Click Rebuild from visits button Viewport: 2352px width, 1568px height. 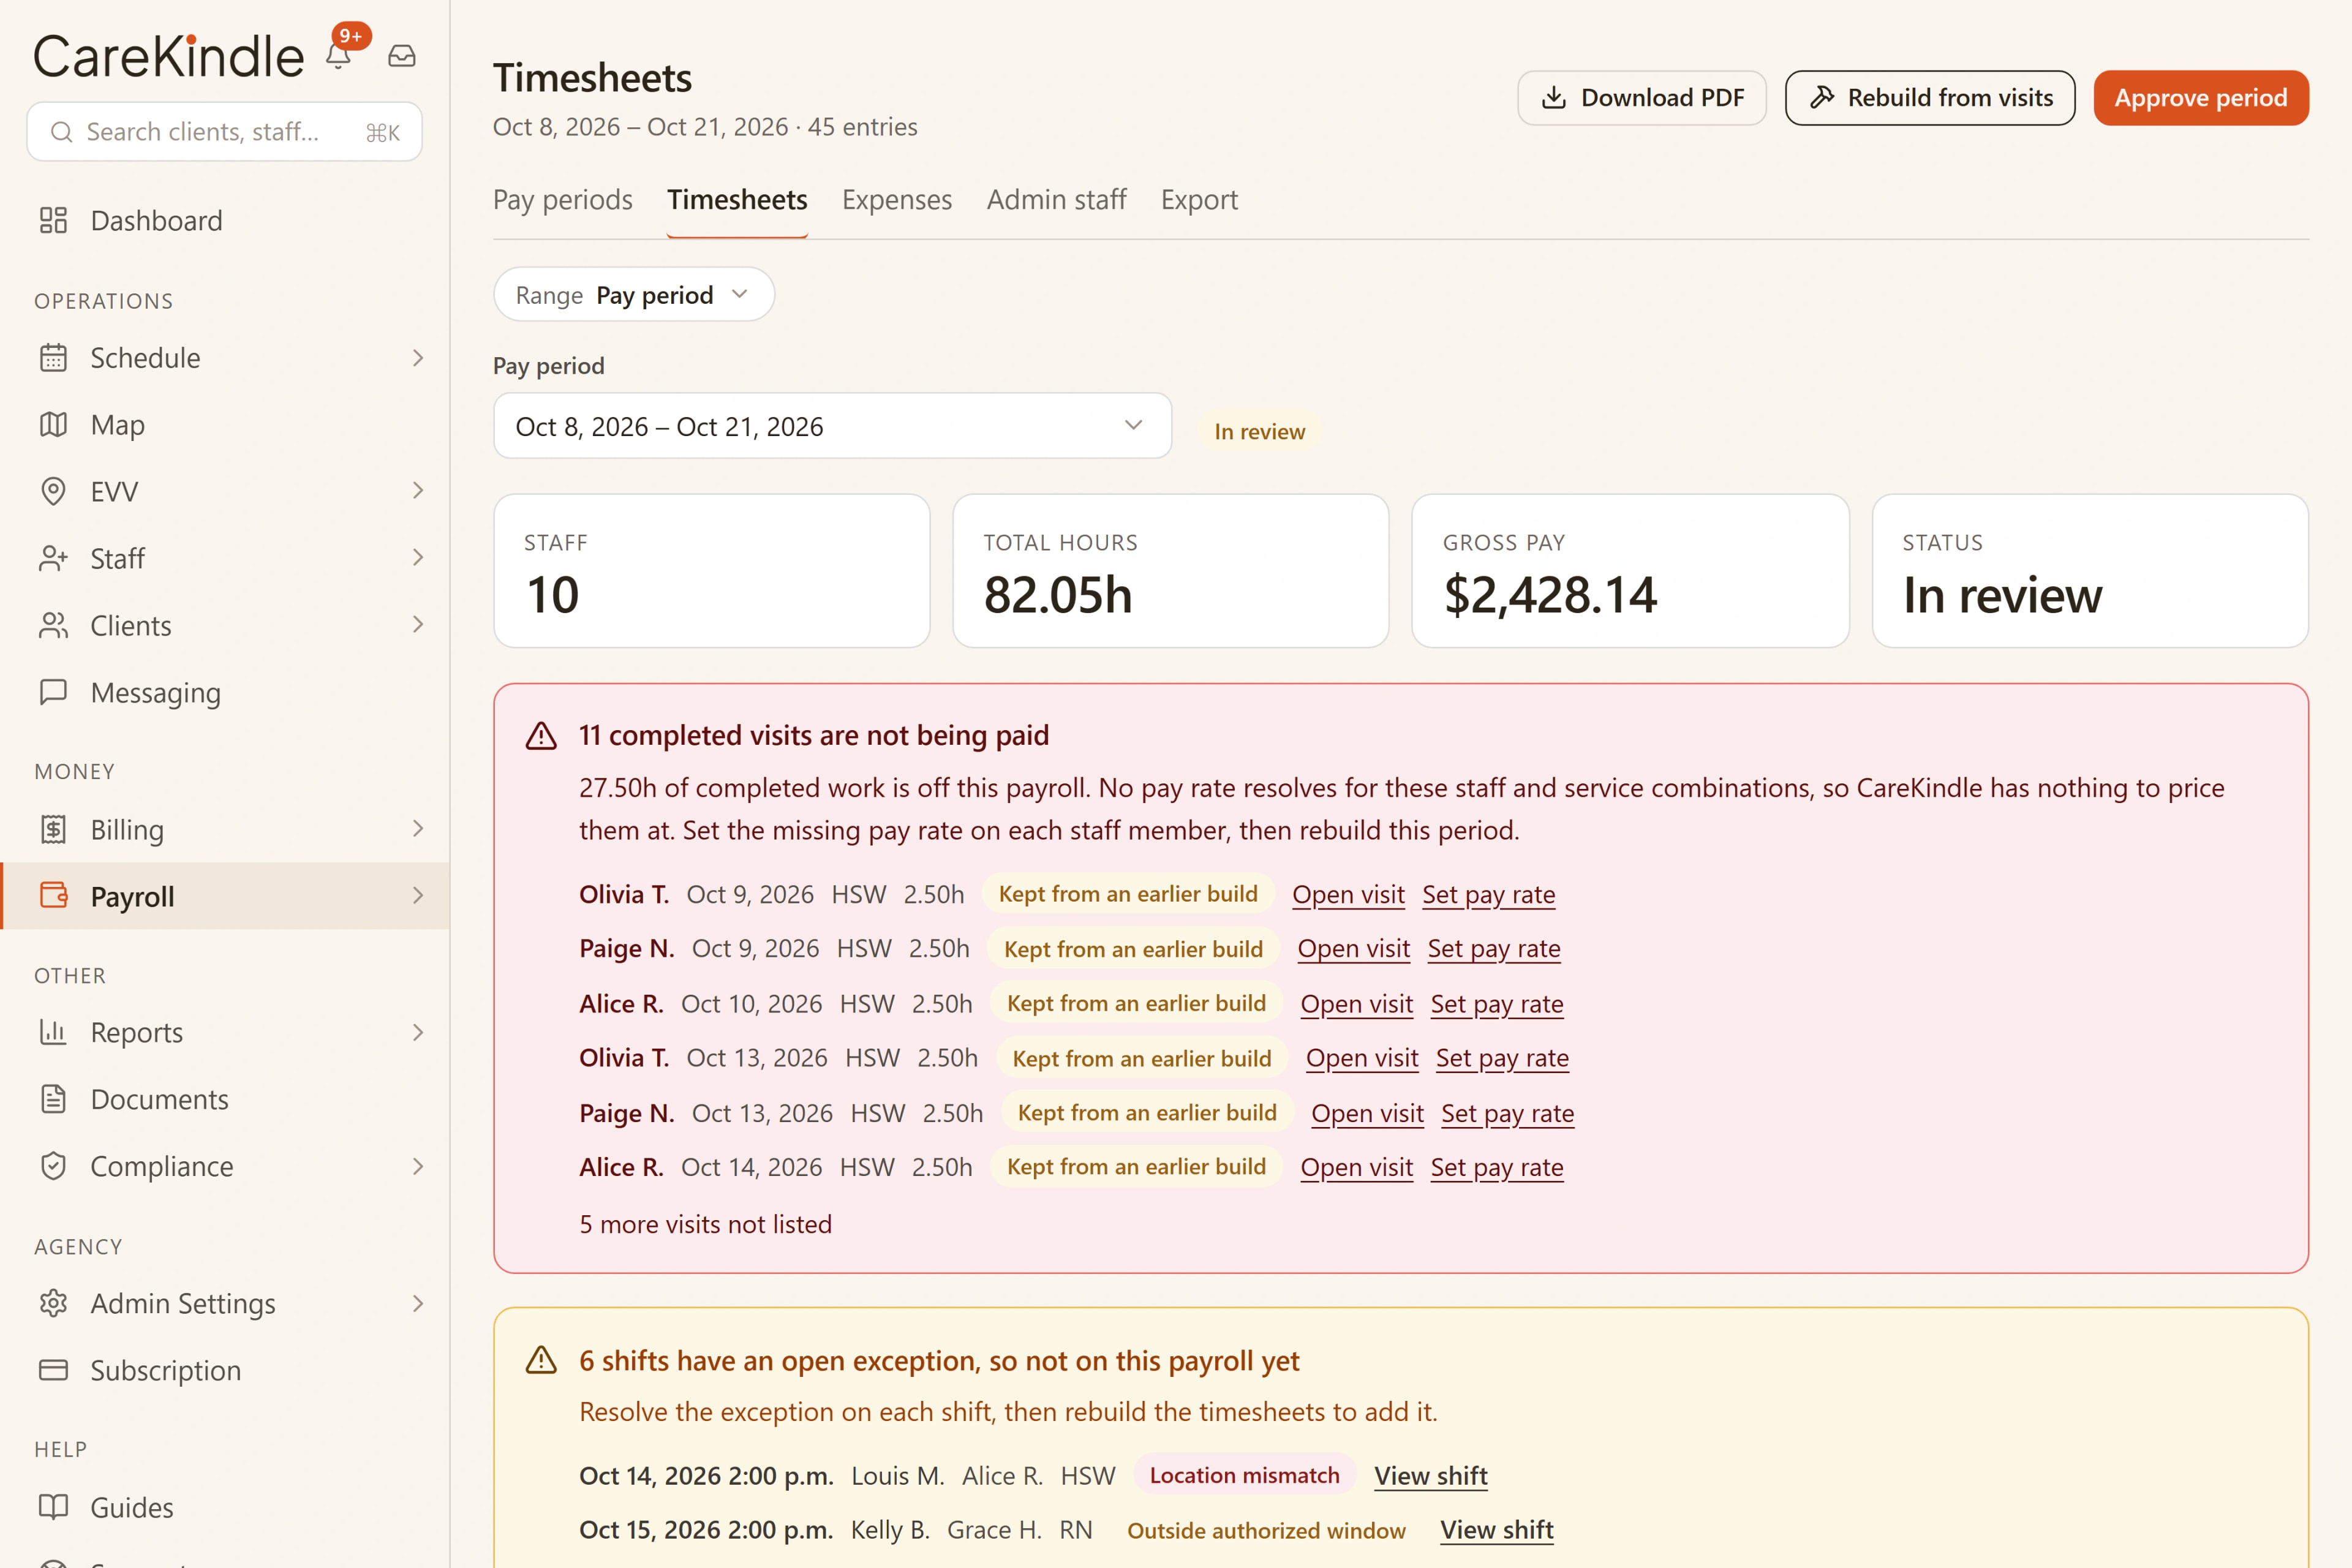point(1930,98)
